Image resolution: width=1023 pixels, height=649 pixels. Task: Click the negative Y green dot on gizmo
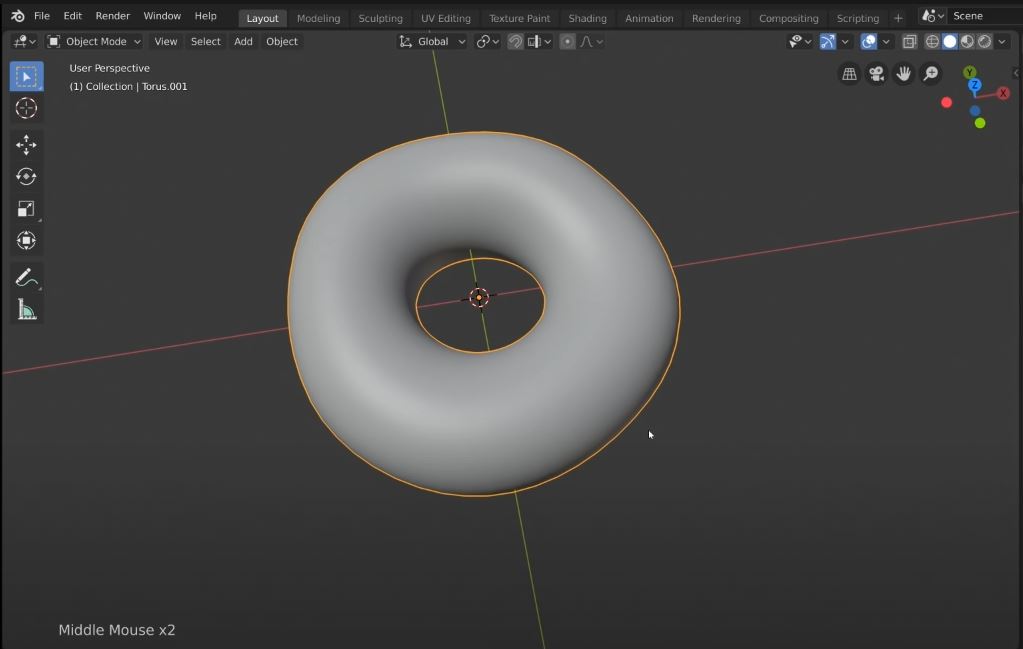pos(980,123)
